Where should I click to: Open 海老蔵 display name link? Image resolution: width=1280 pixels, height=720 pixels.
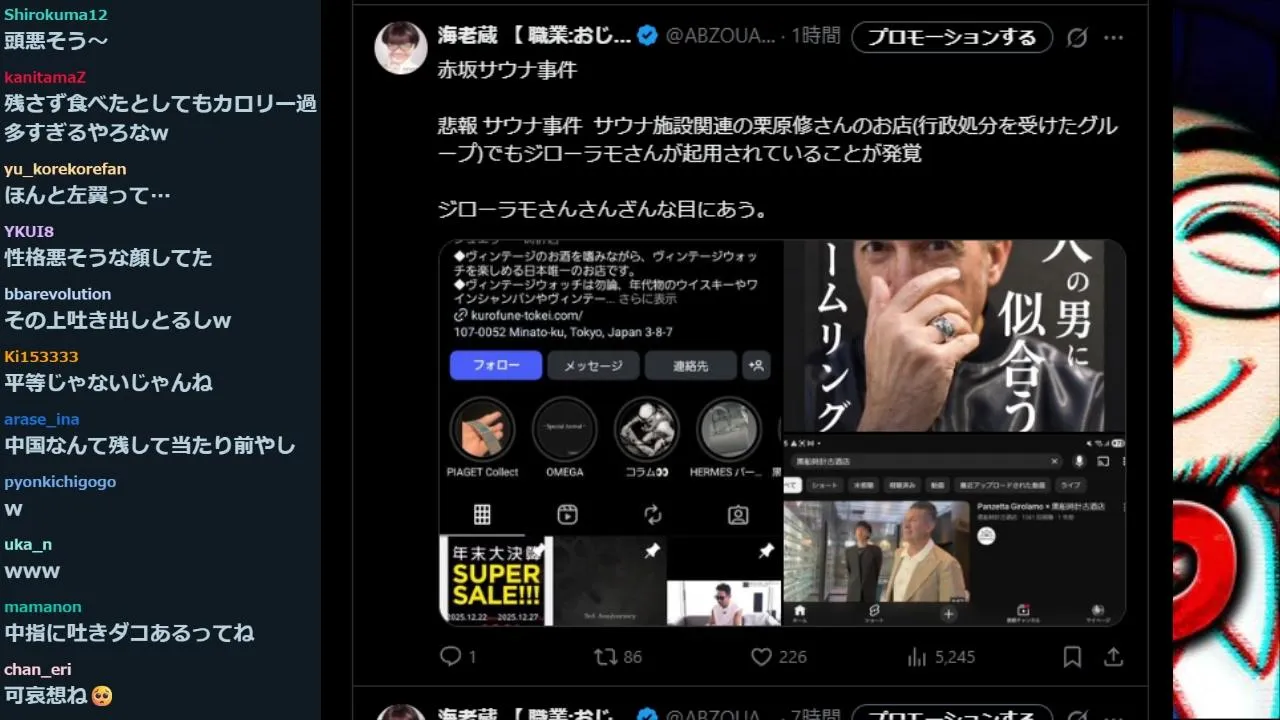pyautogui.click(x=535, y=36)
